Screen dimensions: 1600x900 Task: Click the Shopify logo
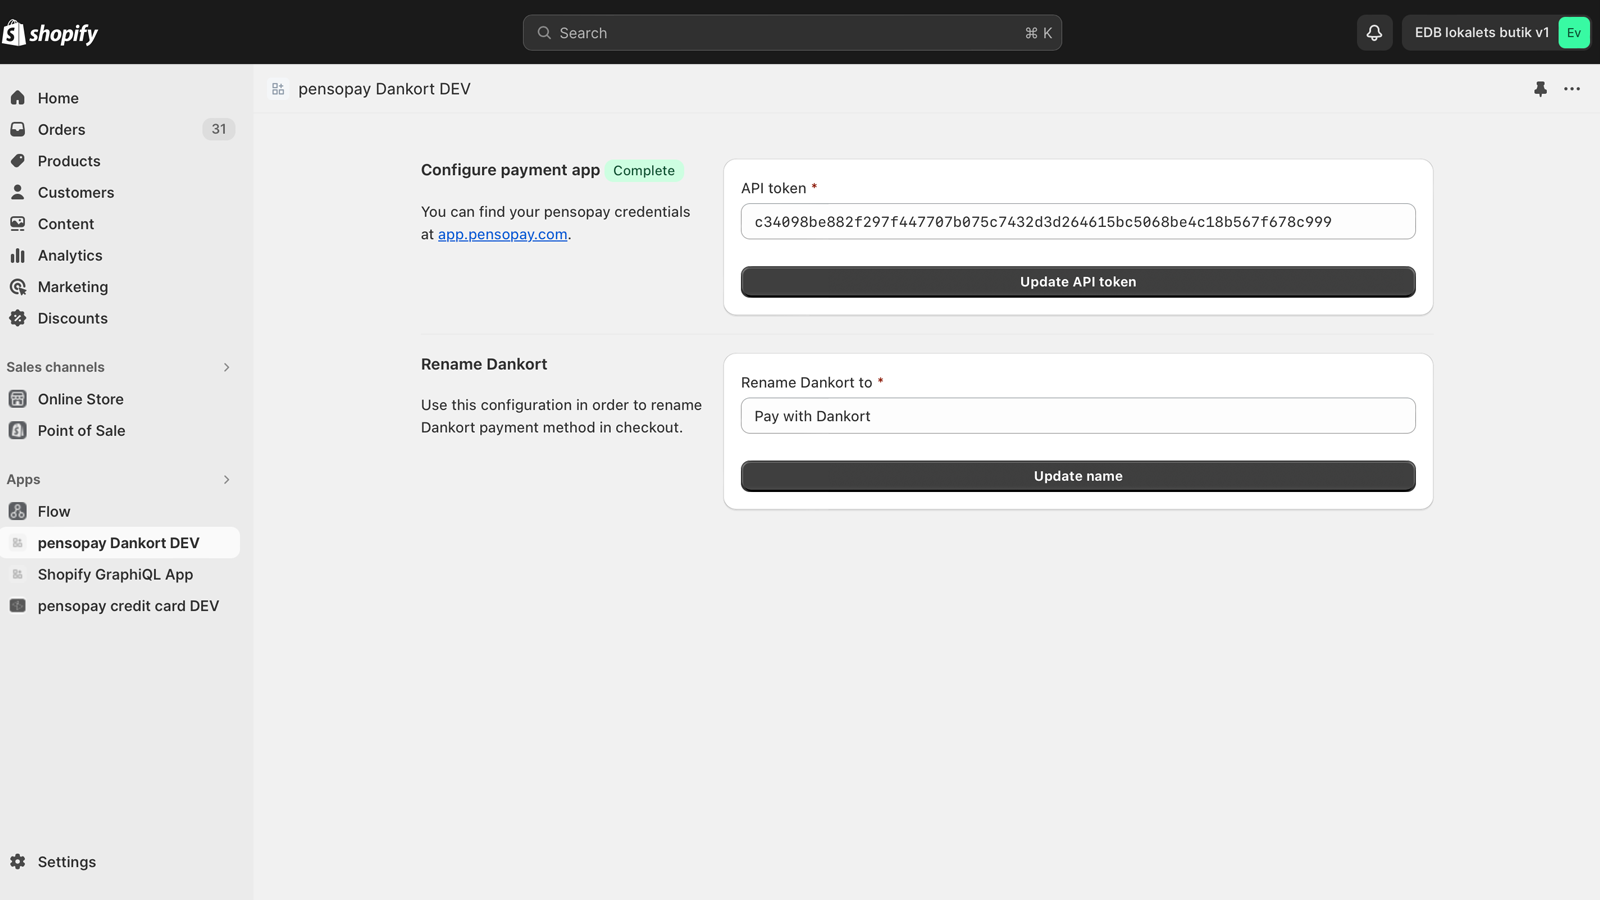[x=50, y=33]
